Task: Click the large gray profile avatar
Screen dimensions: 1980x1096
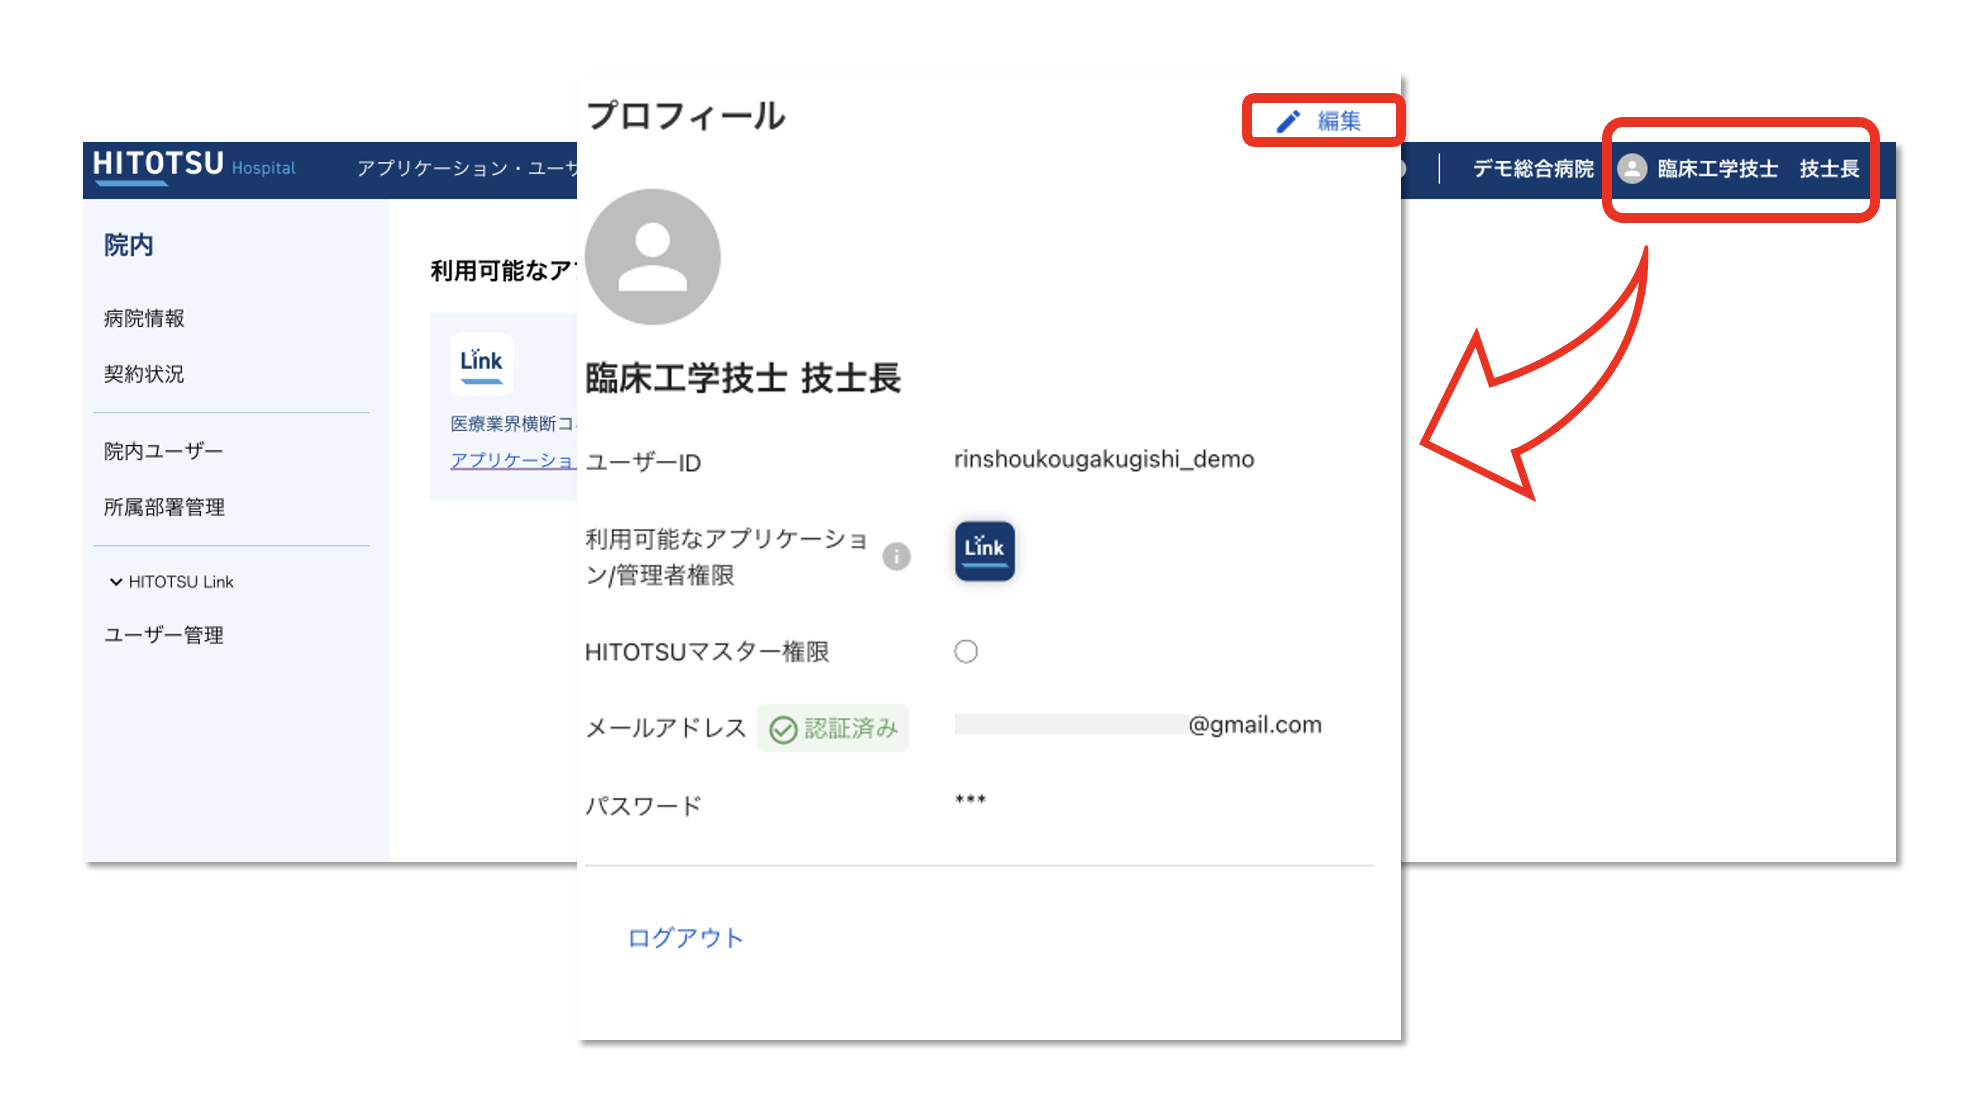Action: point(652,257)
